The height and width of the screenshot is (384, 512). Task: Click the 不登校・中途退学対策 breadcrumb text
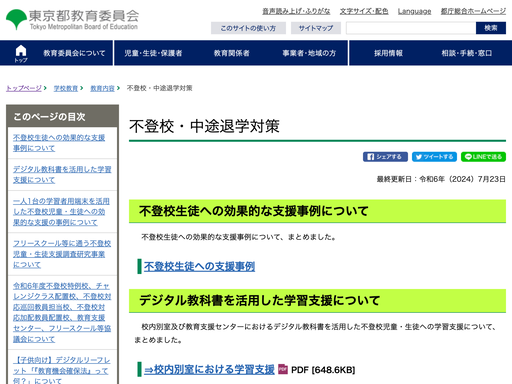pos(159,88)
